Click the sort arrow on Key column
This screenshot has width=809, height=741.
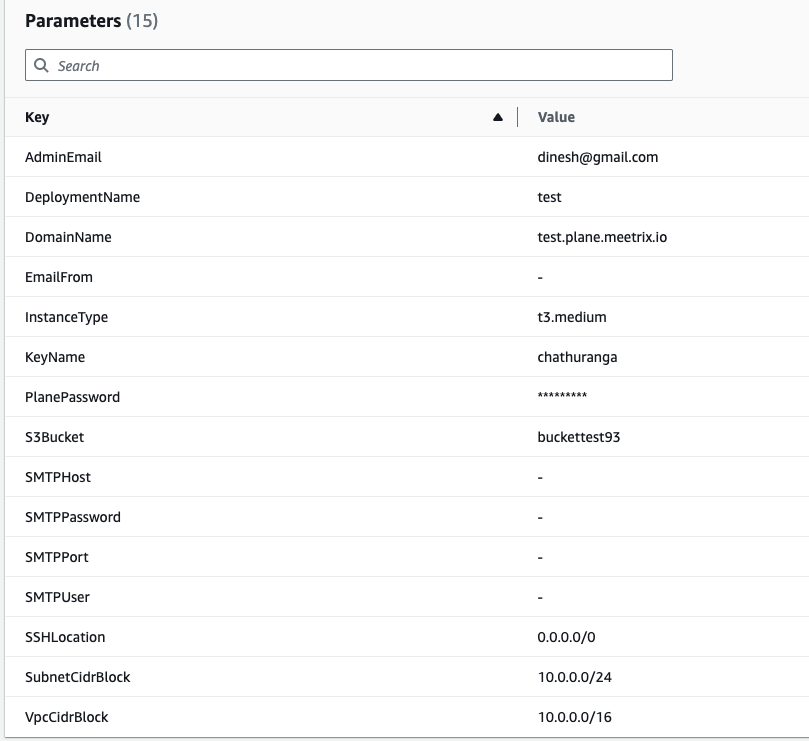click(497, 117)
